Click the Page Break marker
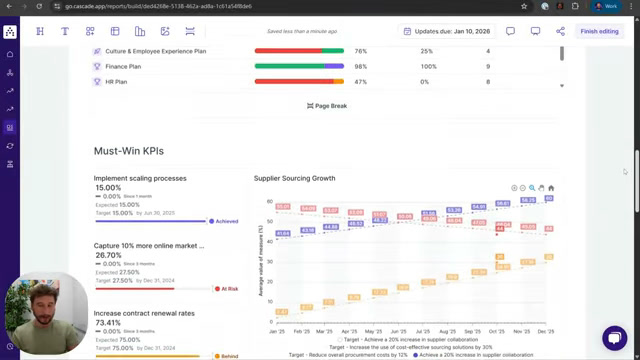This screenshot has height=360, width=640. 327,106
